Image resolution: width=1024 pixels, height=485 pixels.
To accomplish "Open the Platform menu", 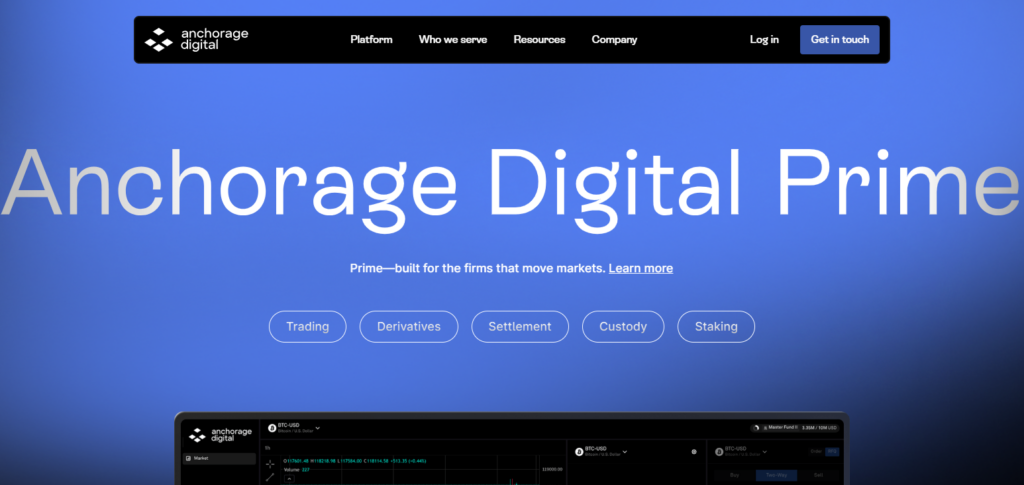I will (371, 39).
